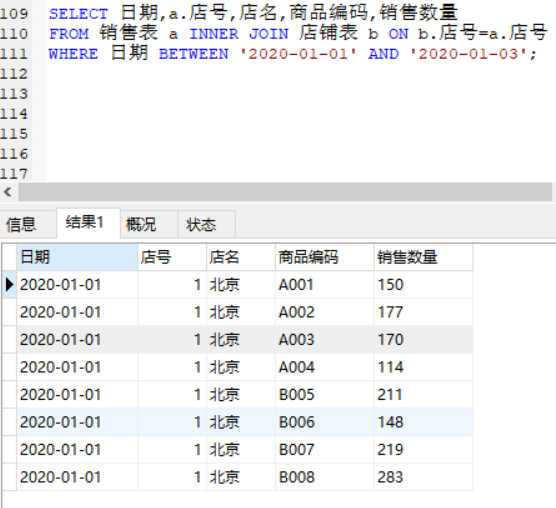Screen dimensions: 556x508
Task: Click the sales quantity cell 177
Action: pyautogui.click(x=423, y=312)
